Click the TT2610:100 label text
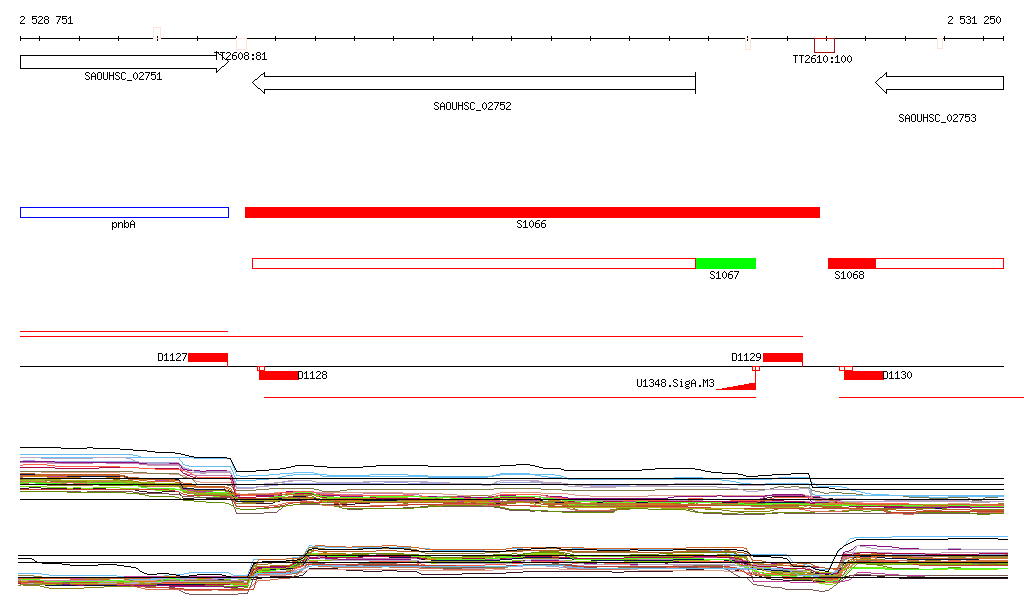The height and width of the screenshot is (611, 1024). [822, 59]
